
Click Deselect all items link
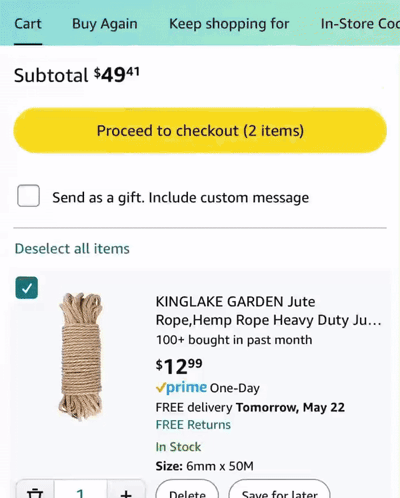(72, 249)
